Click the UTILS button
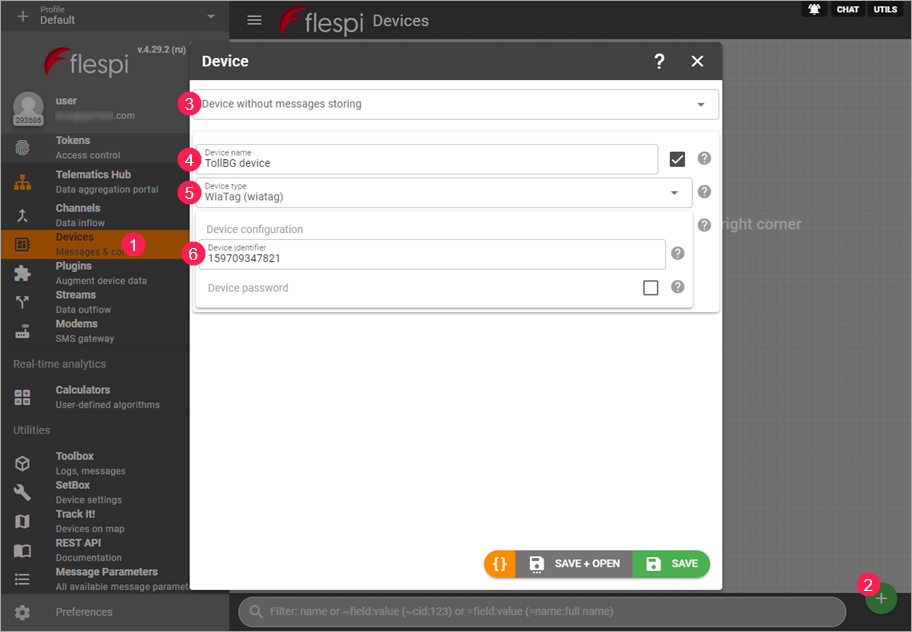The image size is (912, 632). tap(885, 9)
